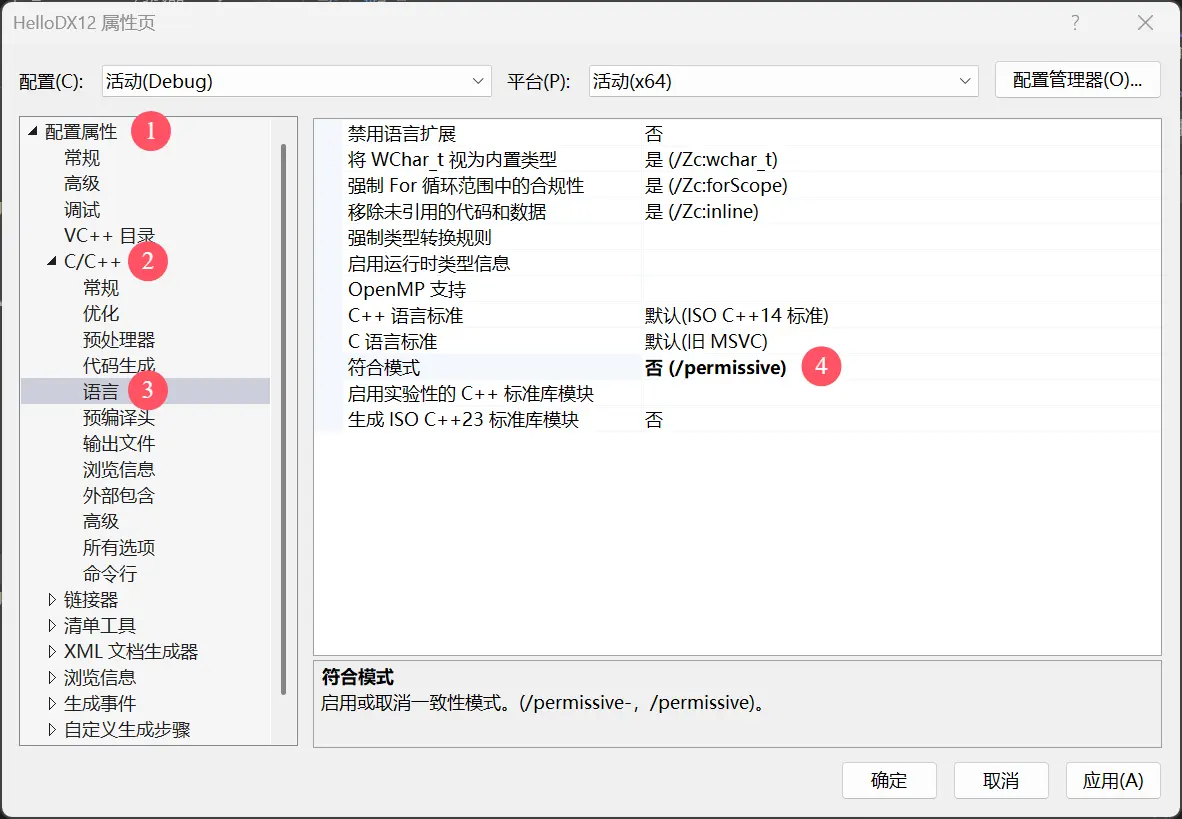The height and width of the screenshot is (819, 1182).
Task: Expand the 自定义生成步骤 node
Action: click(51, 729)
